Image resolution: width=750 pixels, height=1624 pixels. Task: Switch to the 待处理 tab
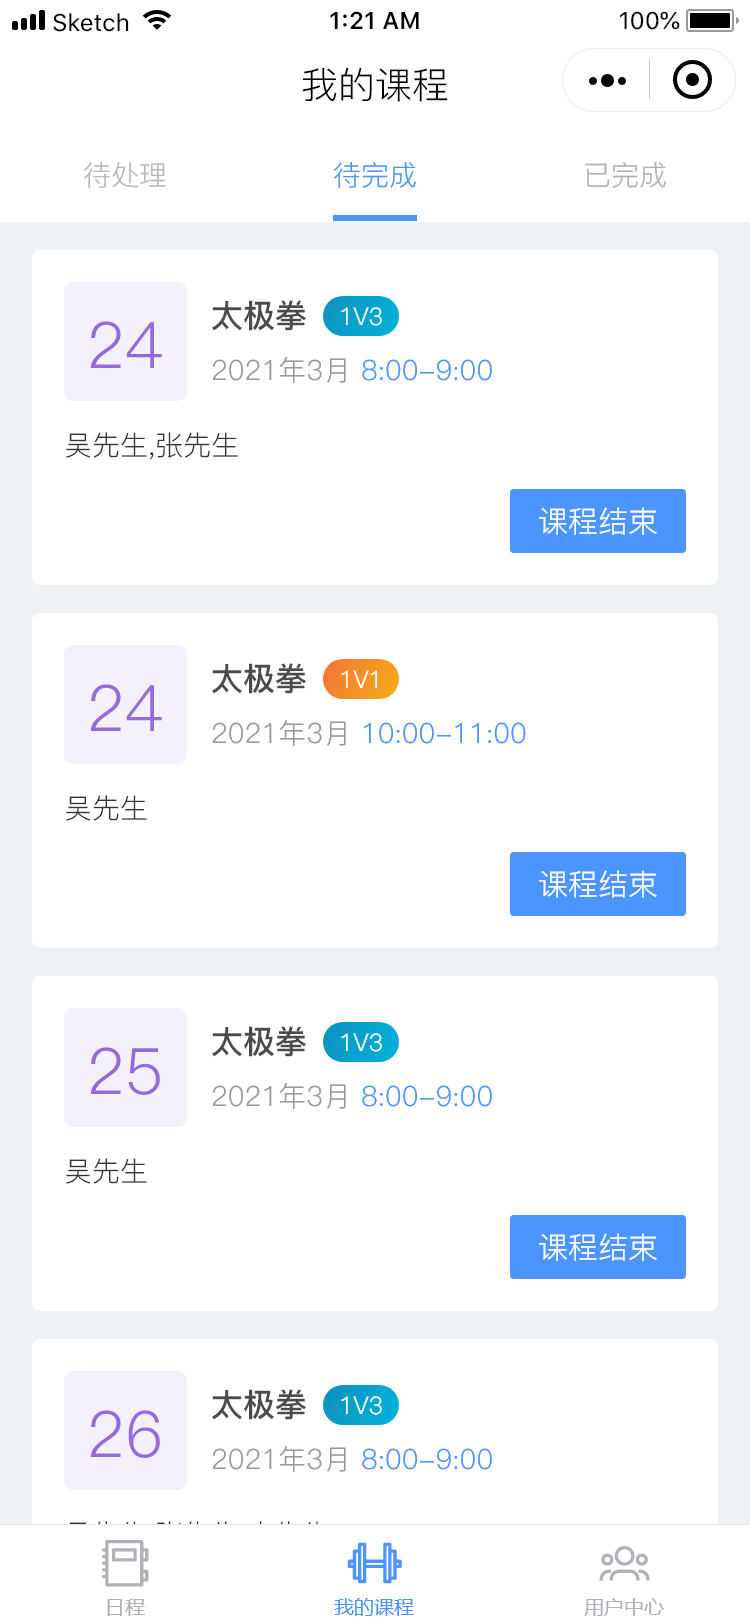(x=125, y=176)
